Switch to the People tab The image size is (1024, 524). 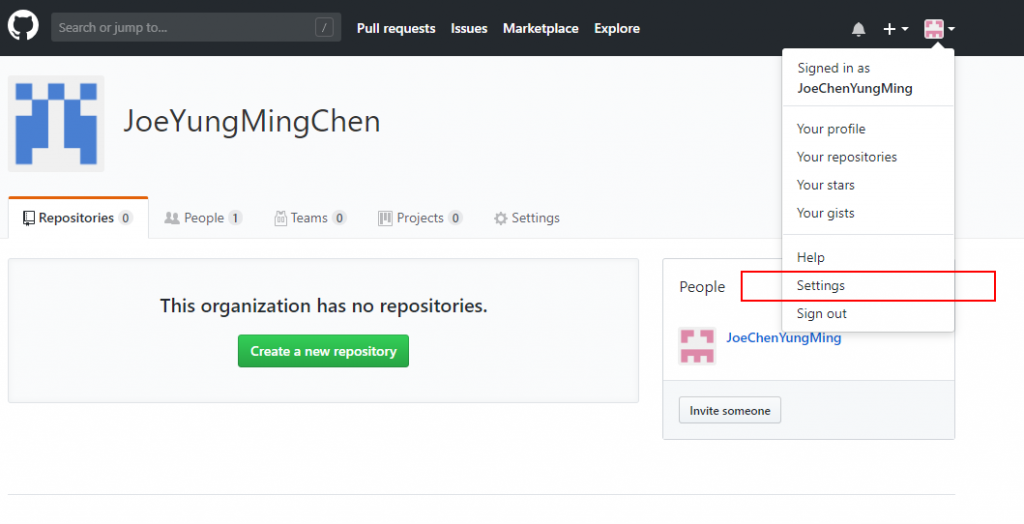coord(203,218)
